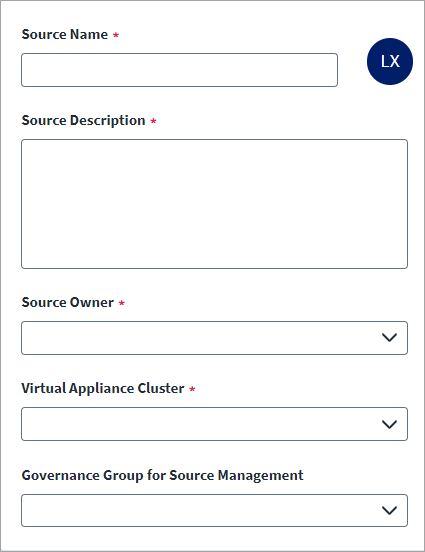The height and width of the screenshot is (552, 425).
Task: Click the Virtual Appliance Cluster label
Action: (x=103, y=389)
